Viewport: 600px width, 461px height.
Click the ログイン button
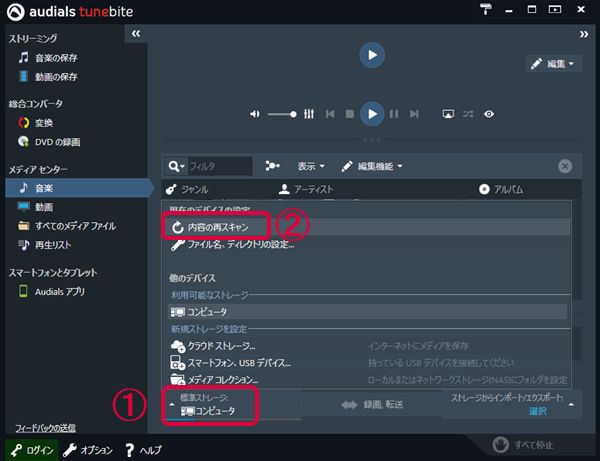[x=32, y=450]
